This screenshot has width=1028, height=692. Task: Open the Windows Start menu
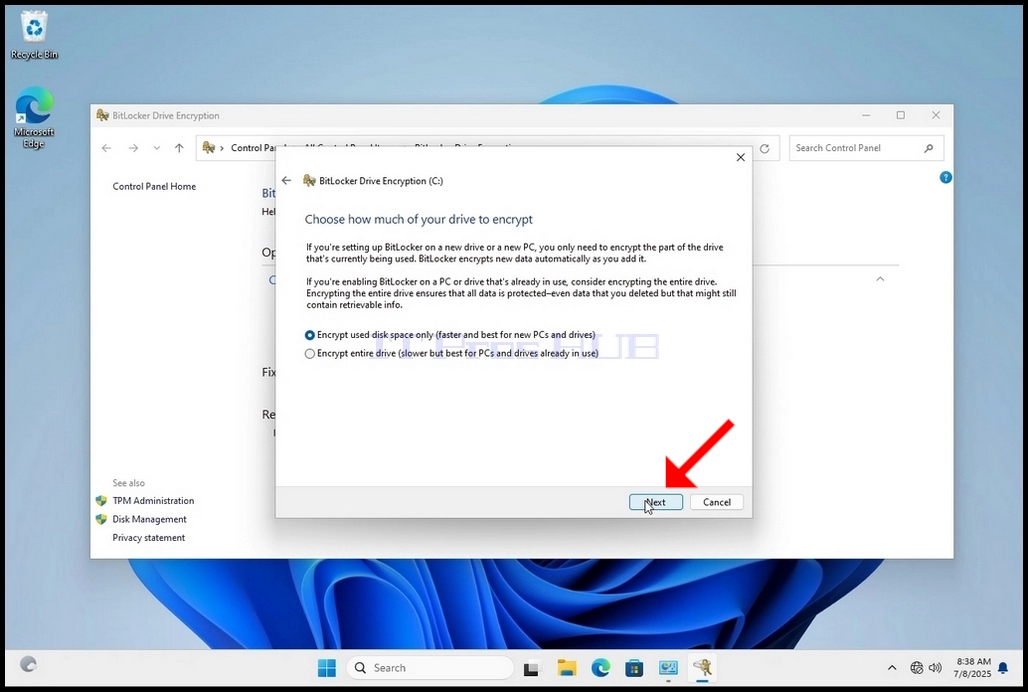coord(326,668)
